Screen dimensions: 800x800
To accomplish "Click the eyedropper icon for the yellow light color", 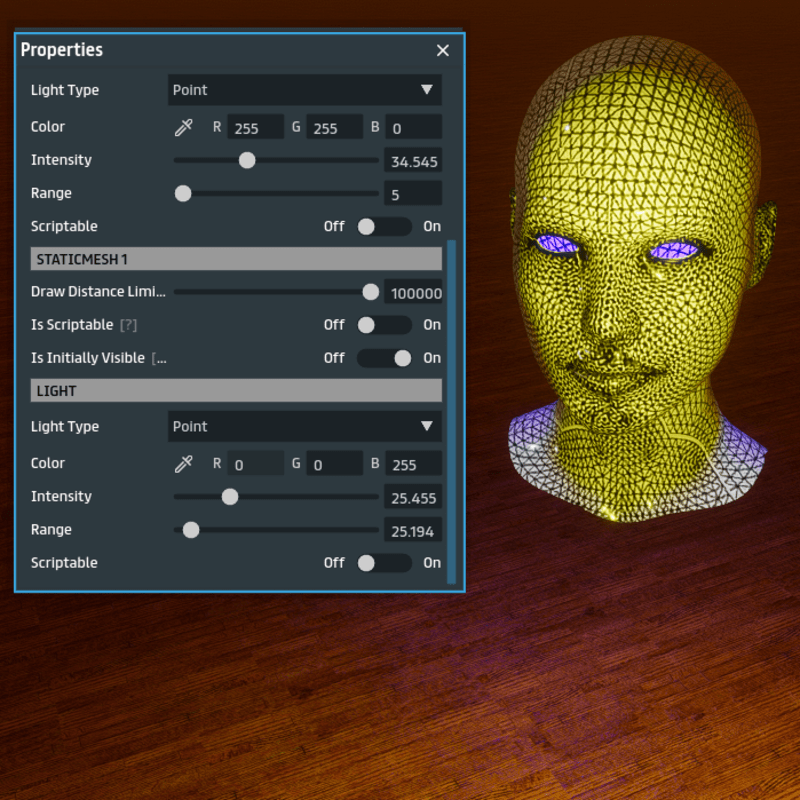I will 183,127.
